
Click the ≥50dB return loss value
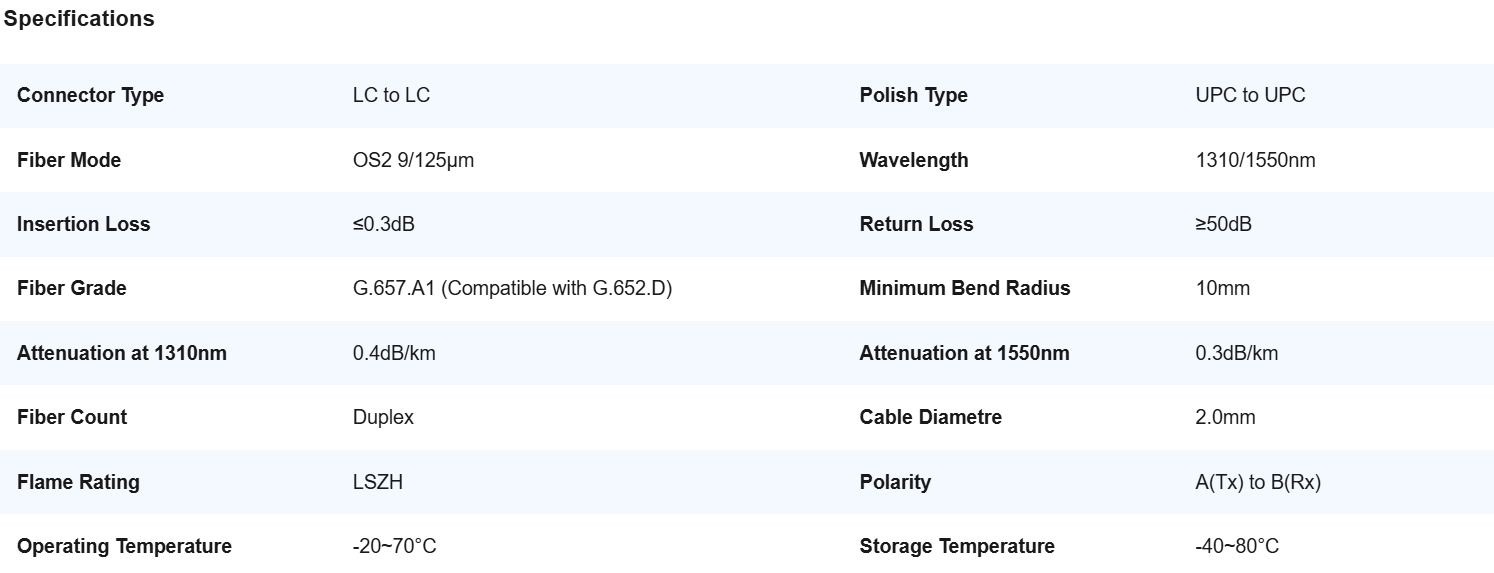(x=1223, y=224)
